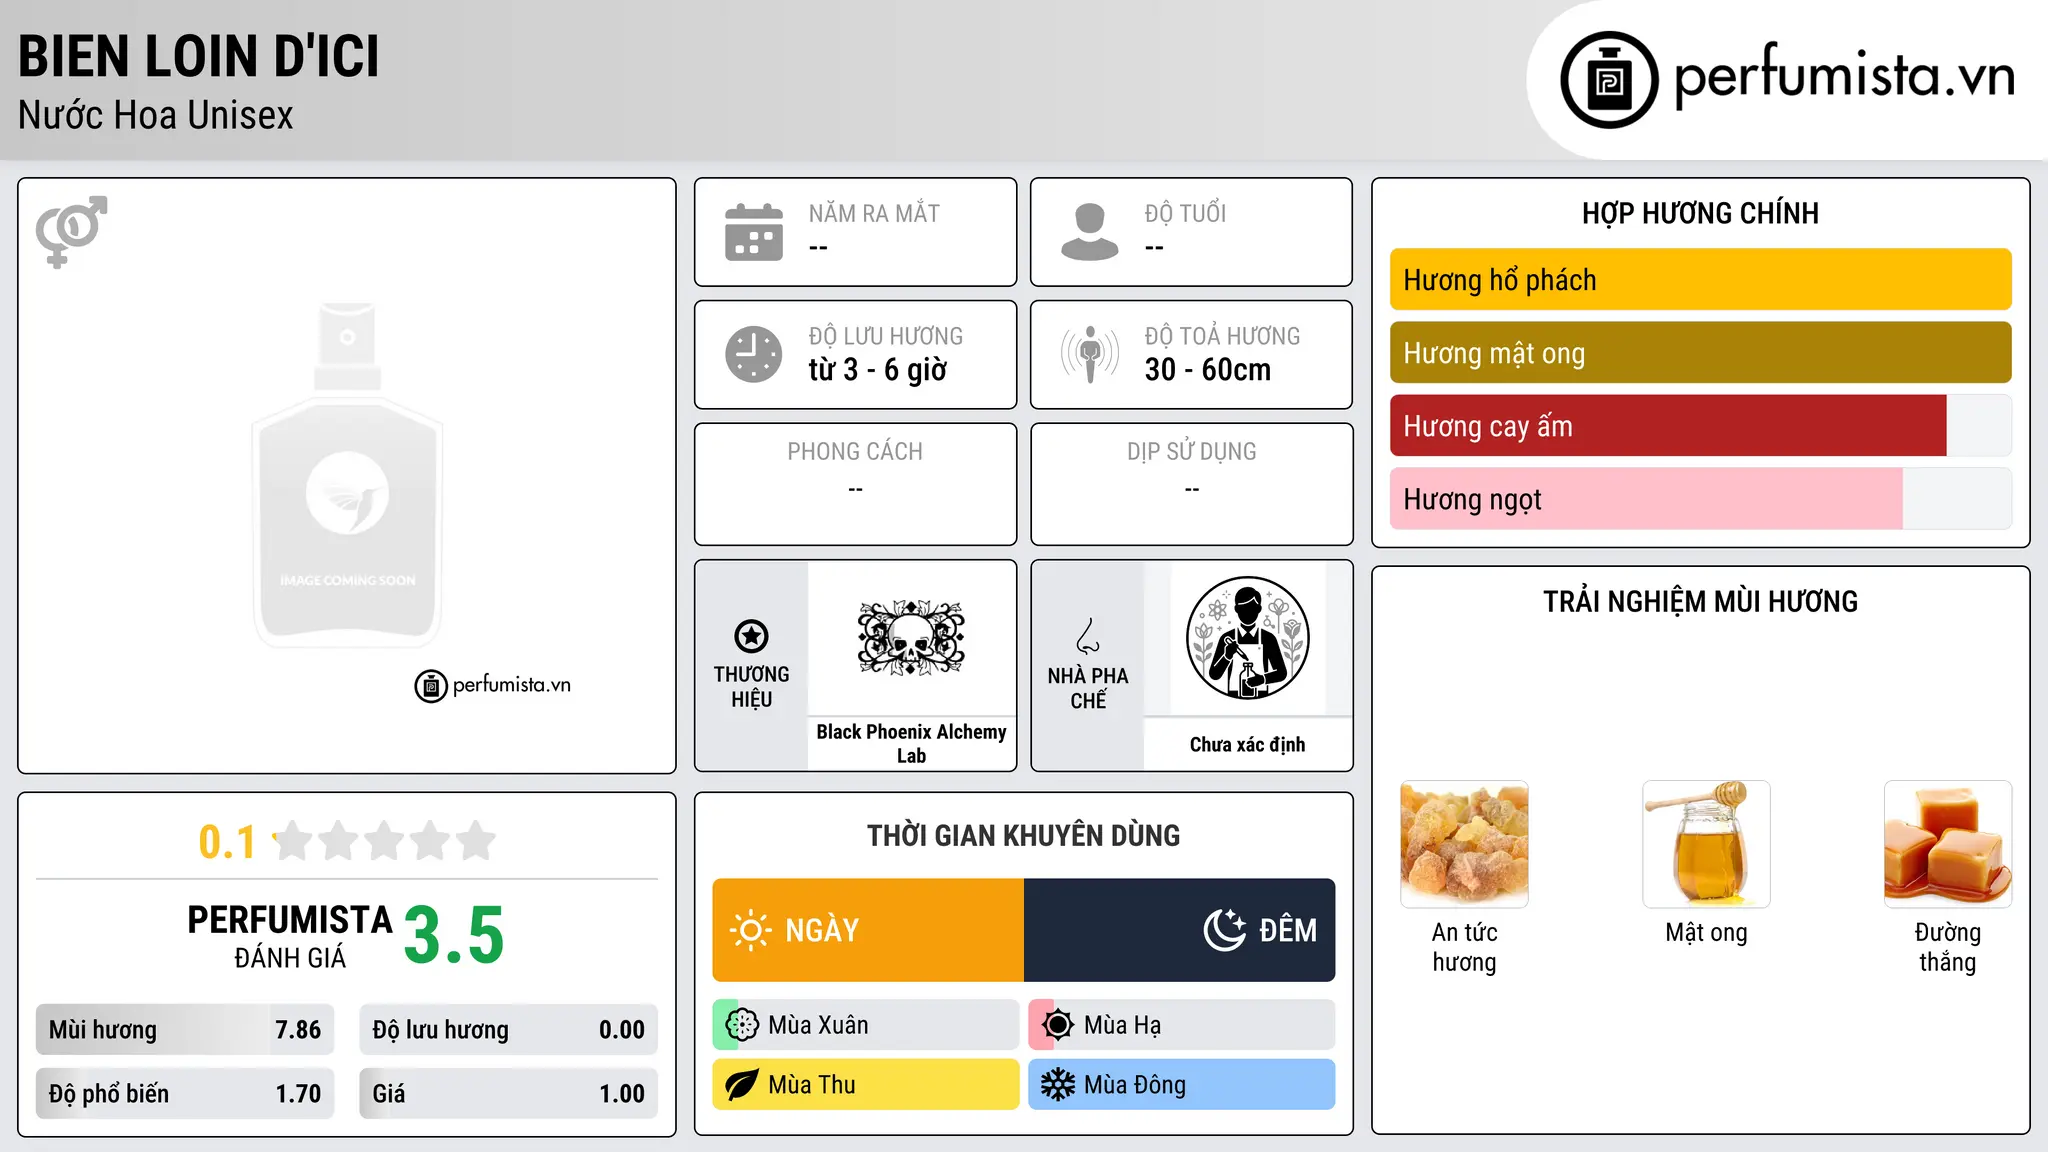The image size is (2048, 1152).
Task: Select the Đêm nighttime segment
Action: (x=1180, y=930)
